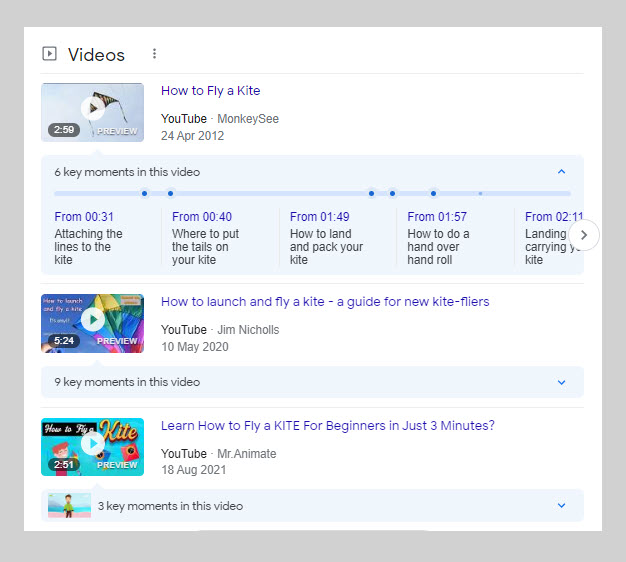The width and height of the screenshot is (626, 562).
Task: Jump to the From 00:40 key moment
Action: (x=201, y=217)
